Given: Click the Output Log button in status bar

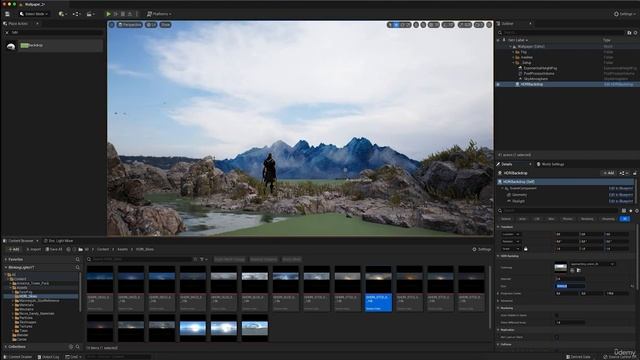Looking at the screenshot, I should click(x=48, y=357).
